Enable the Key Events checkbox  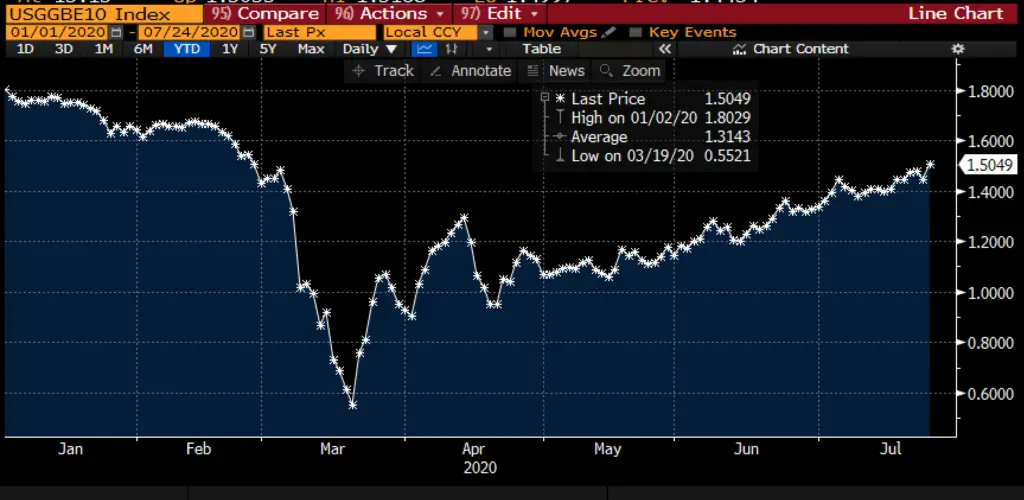pyautogui.click(x=636, y=33)
